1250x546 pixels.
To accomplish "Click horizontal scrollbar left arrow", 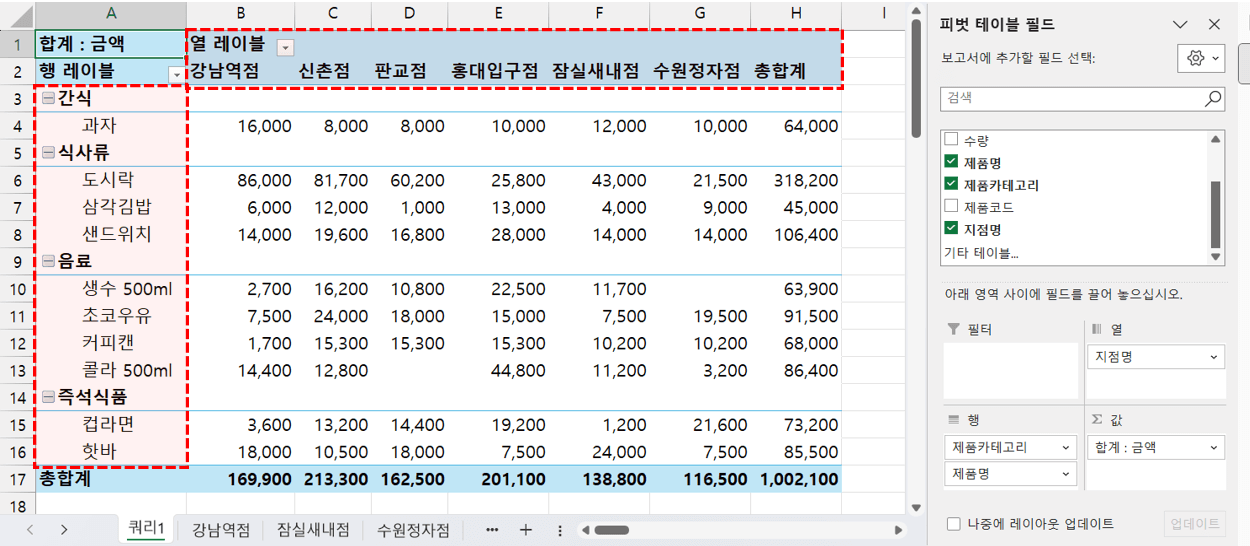I will 585,530.
